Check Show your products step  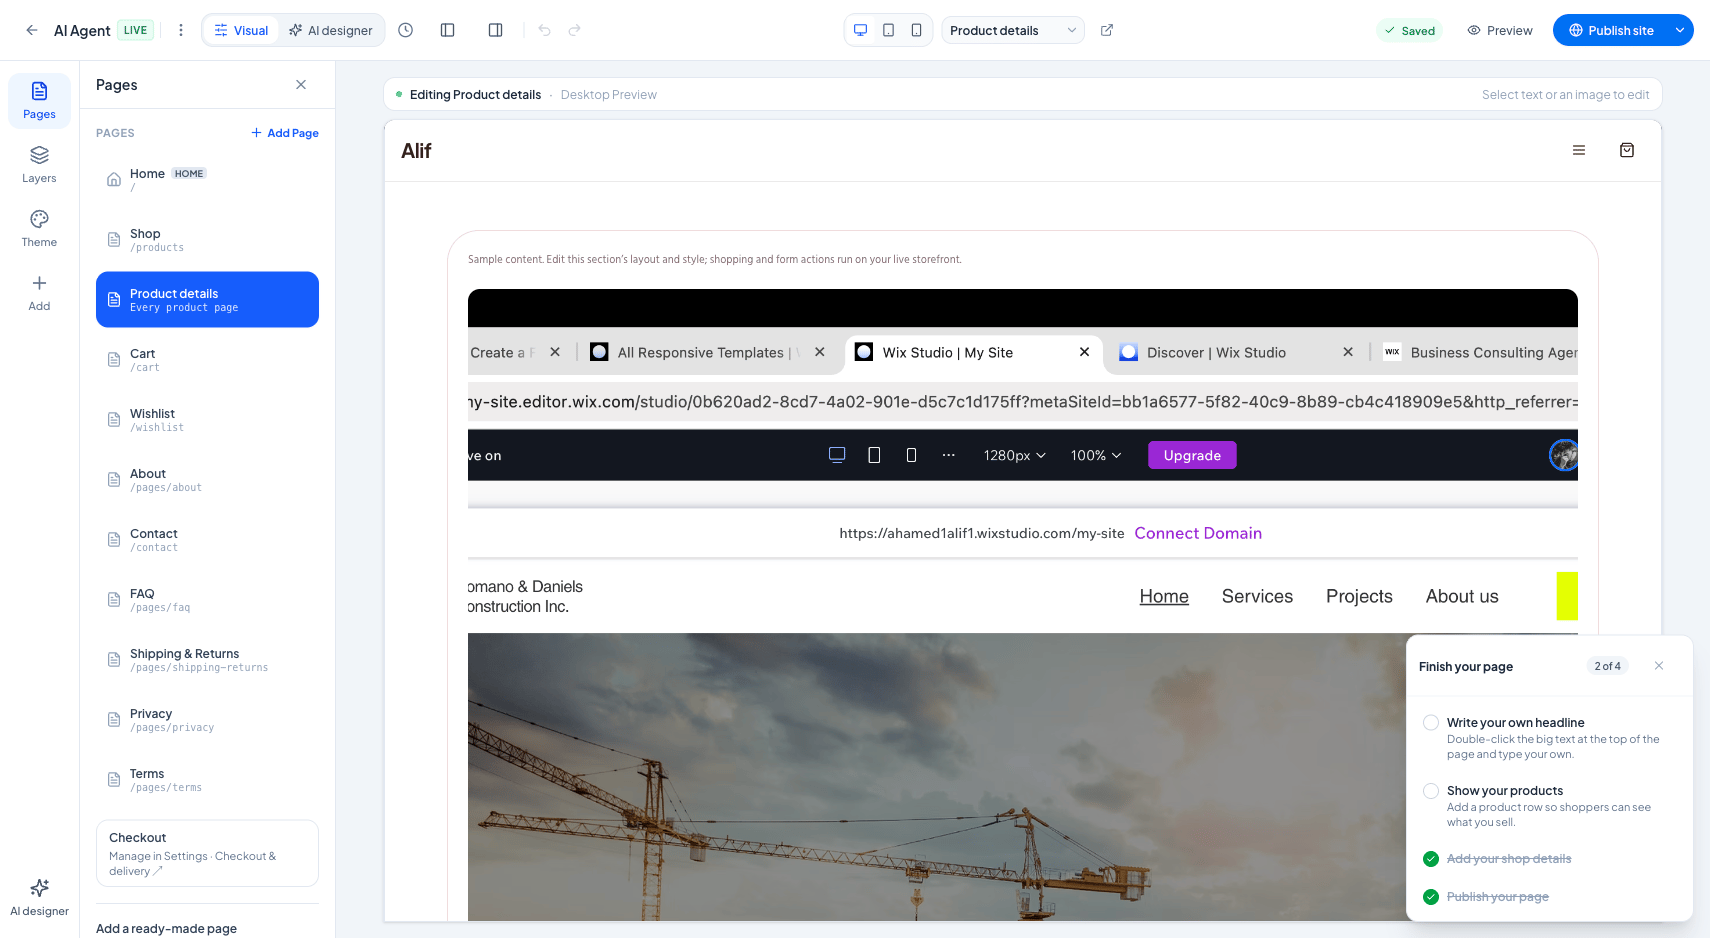(x=1431, y=791)
